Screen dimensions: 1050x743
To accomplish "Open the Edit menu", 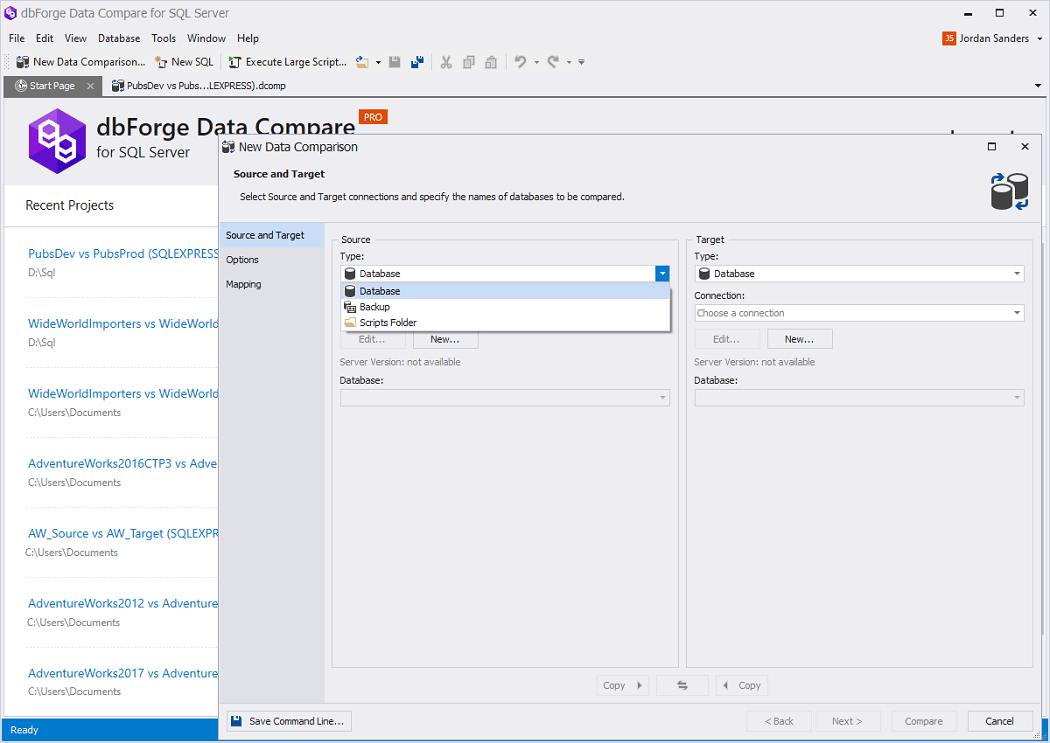I will pyautogui.click(x=45, y=38).
